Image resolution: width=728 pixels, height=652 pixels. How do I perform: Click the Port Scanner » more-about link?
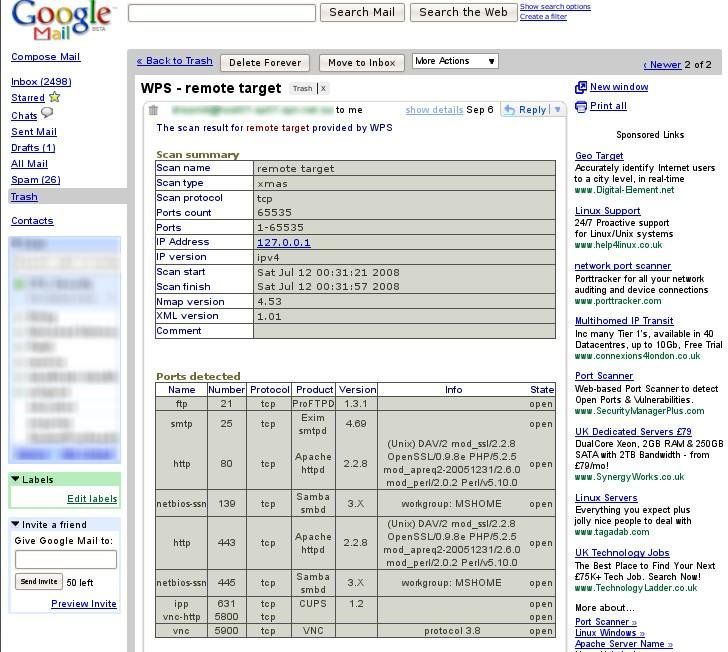pyautogui.click(x=606, y=622)
